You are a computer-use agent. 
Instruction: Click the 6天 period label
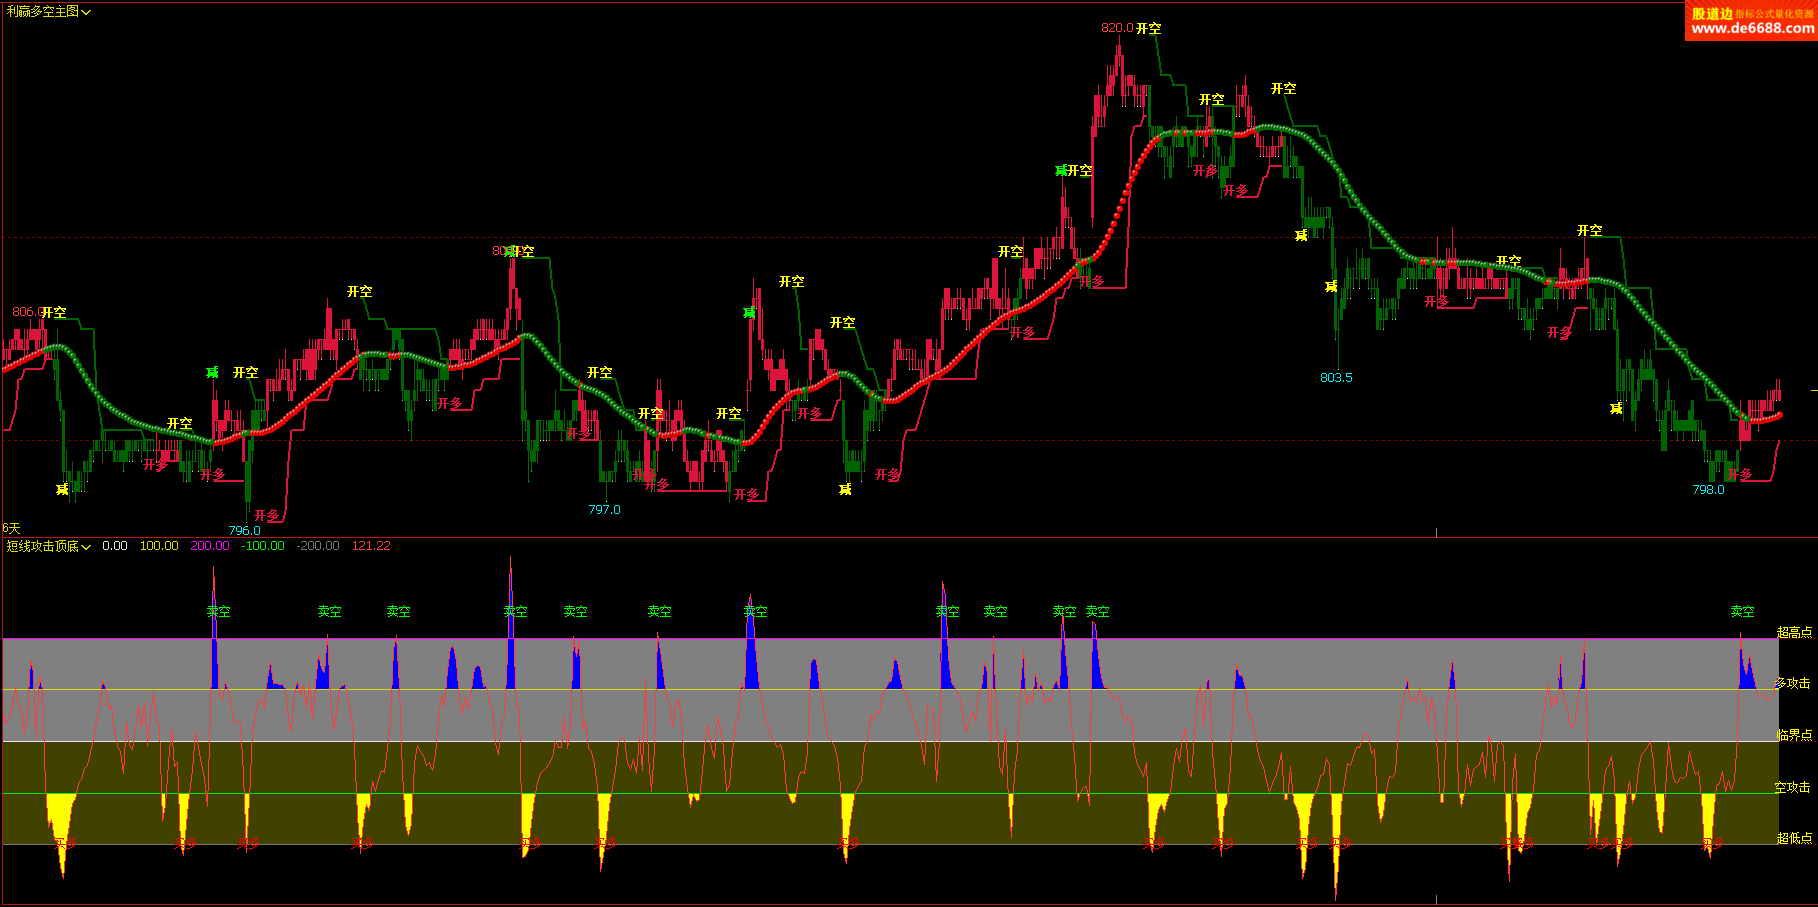[x=11, y=528]
